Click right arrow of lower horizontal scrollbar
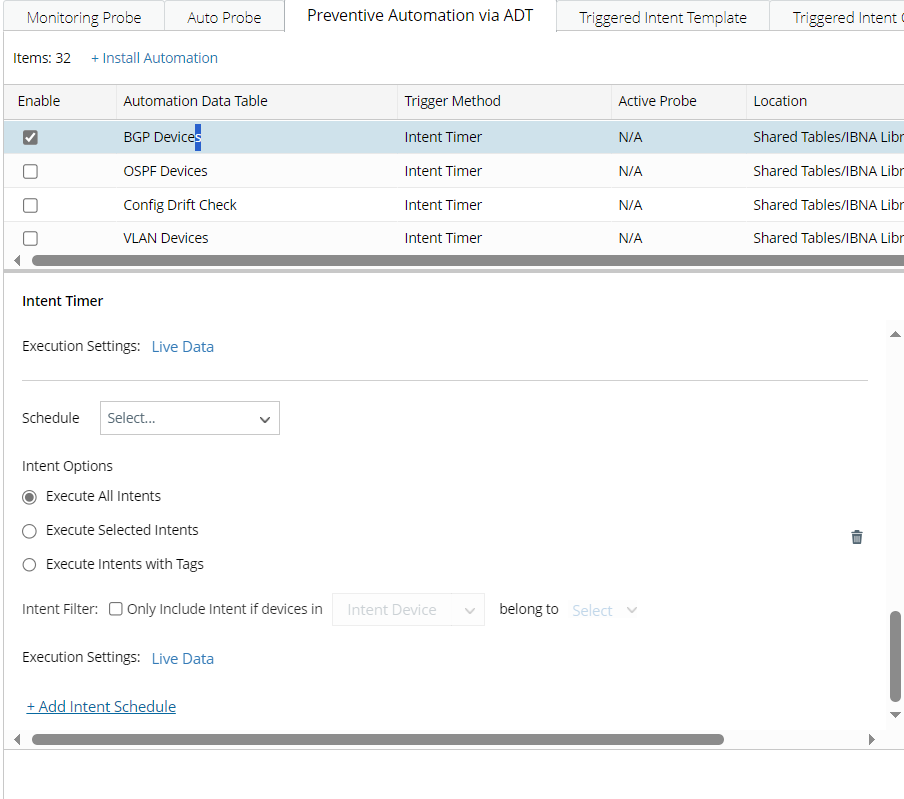 coord(871,740)
